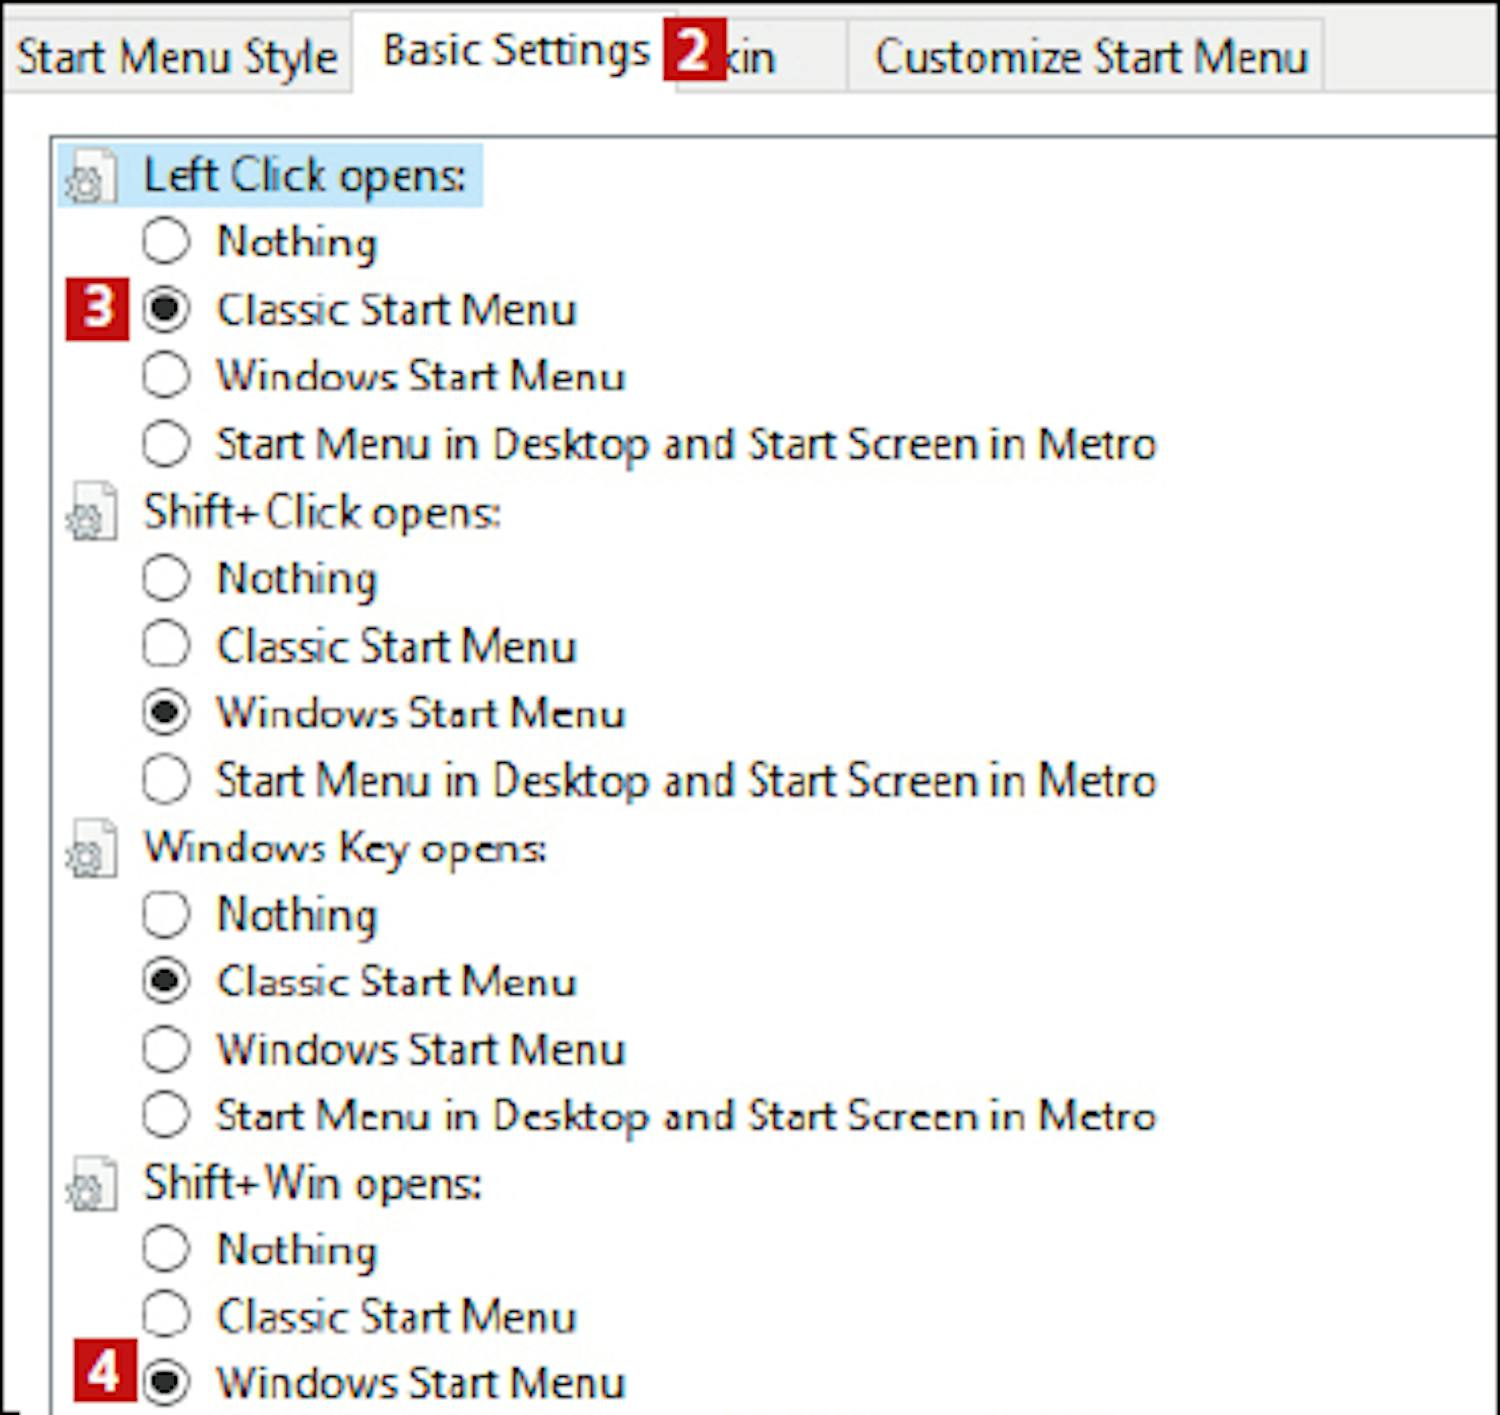Set Windows Key opens to Nothing
The height and width of the screenshot is (1415, 1500).
click(x=165, y=914)
